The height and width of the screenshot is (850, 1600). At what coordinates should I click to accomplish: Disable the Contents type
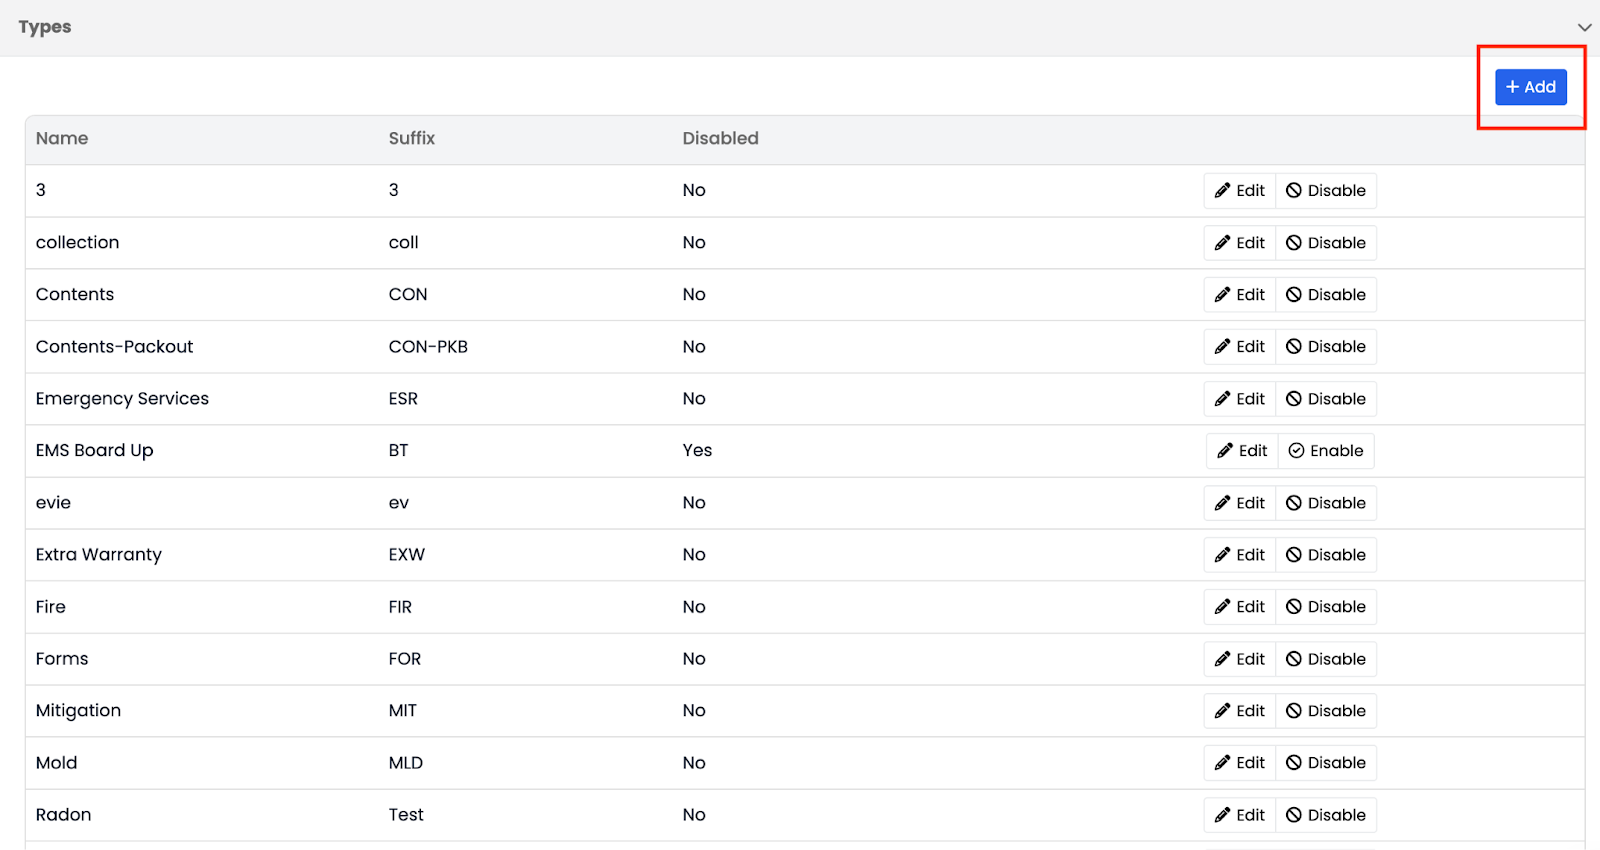point(1326,295)
